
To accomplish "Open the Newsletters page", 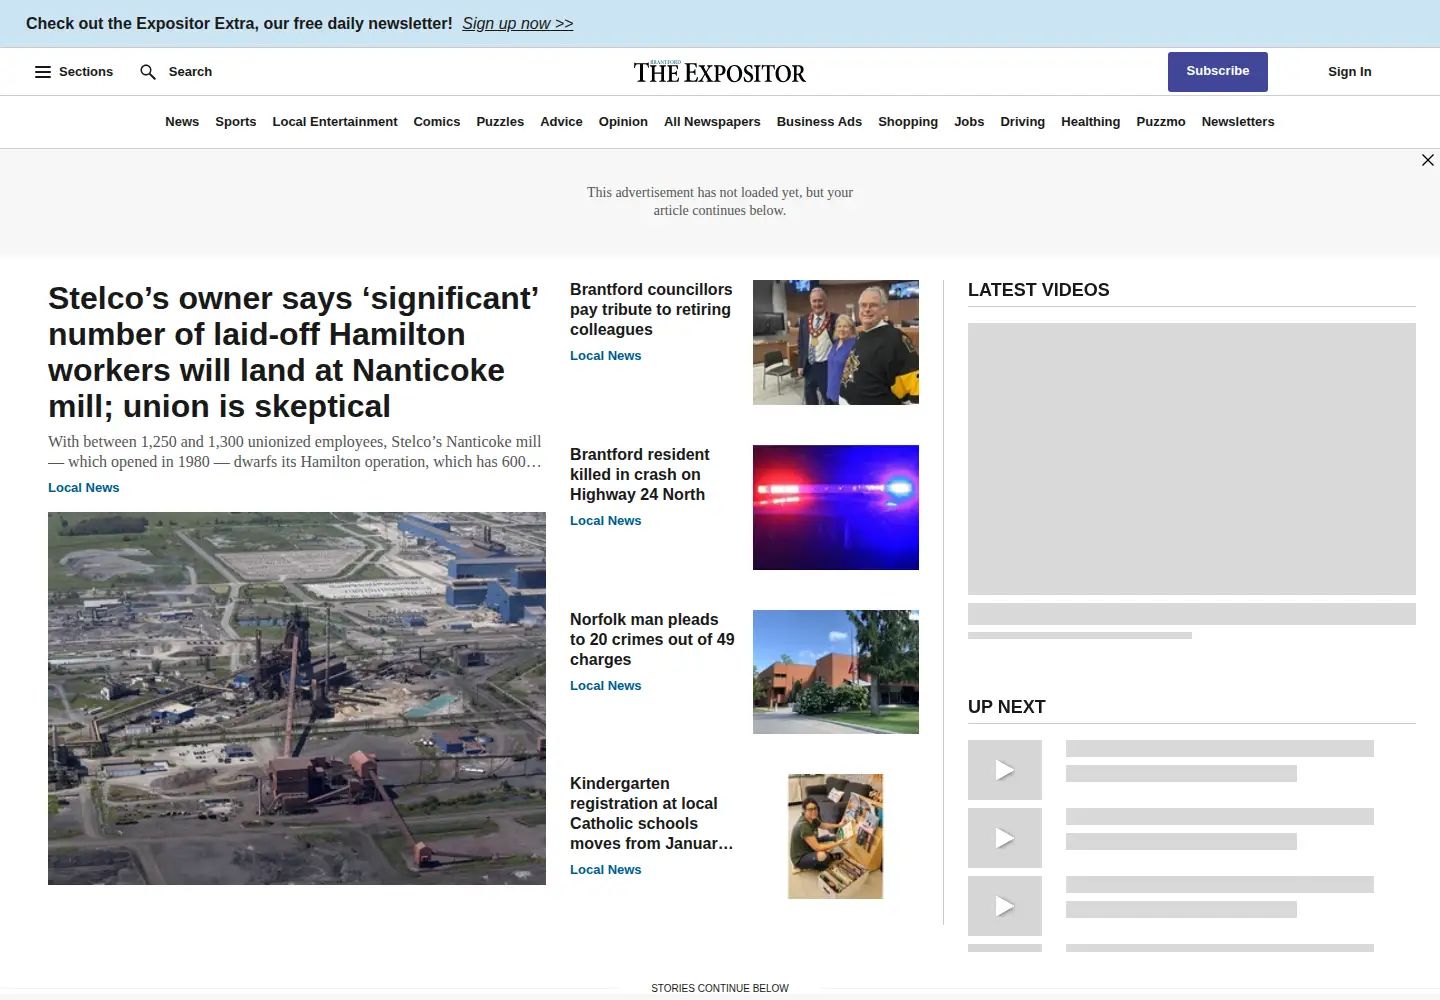I will click(1238, 122).
